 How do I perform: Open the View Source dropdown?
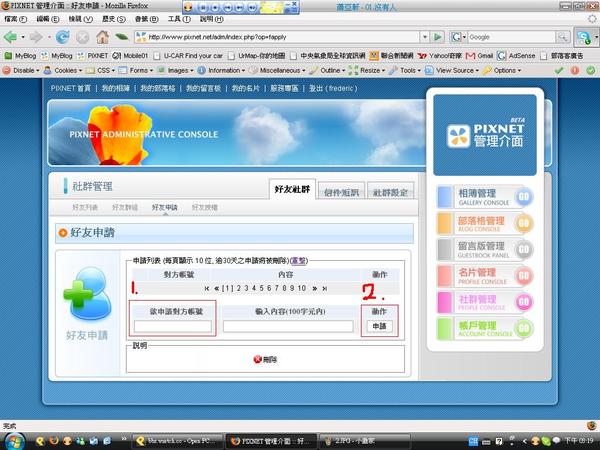452,70
